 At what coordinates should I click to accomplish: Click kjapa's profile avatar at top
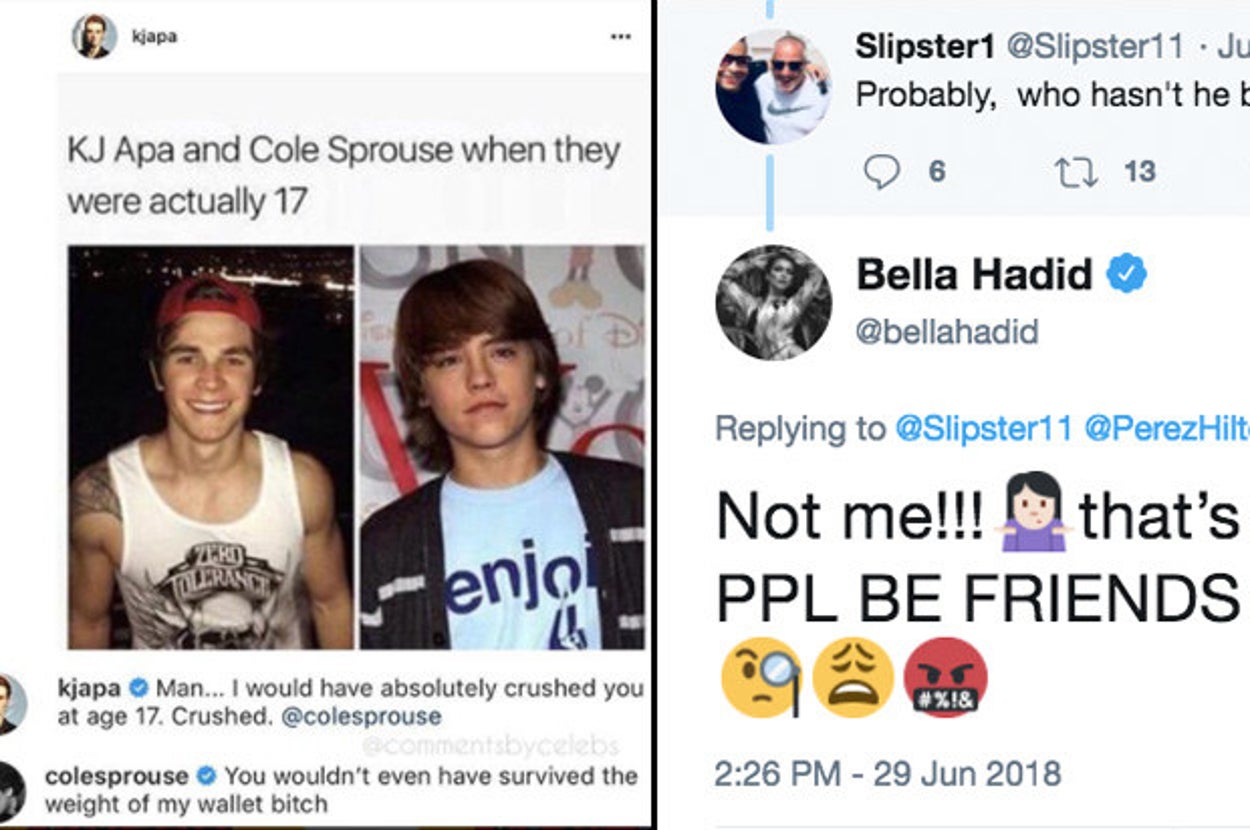(x=94, y=37)
